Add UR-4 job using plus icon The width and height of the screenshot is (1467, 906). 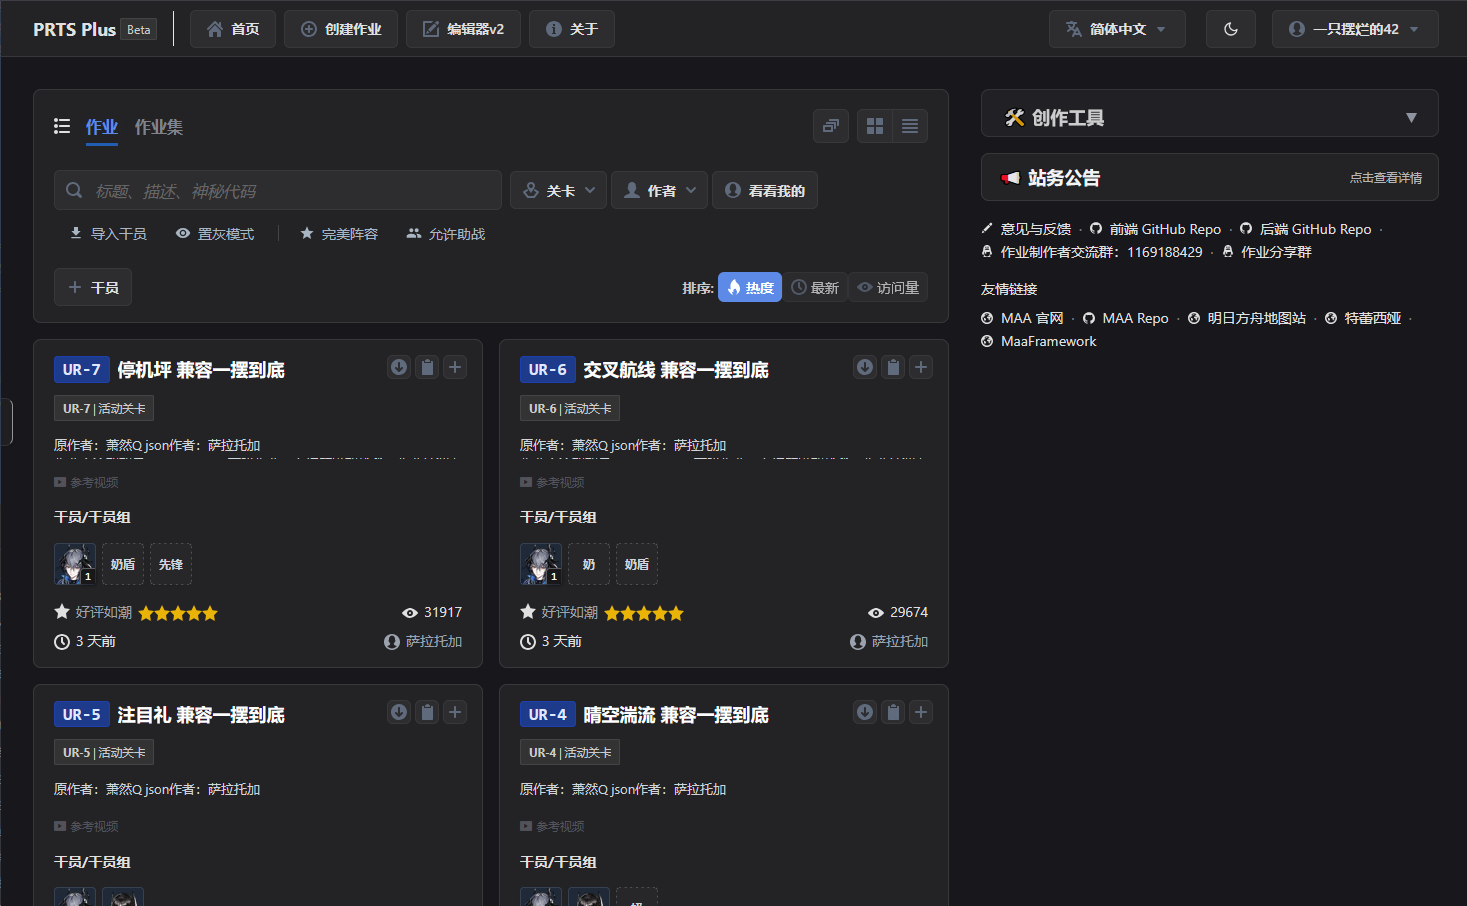coord(921,712)
